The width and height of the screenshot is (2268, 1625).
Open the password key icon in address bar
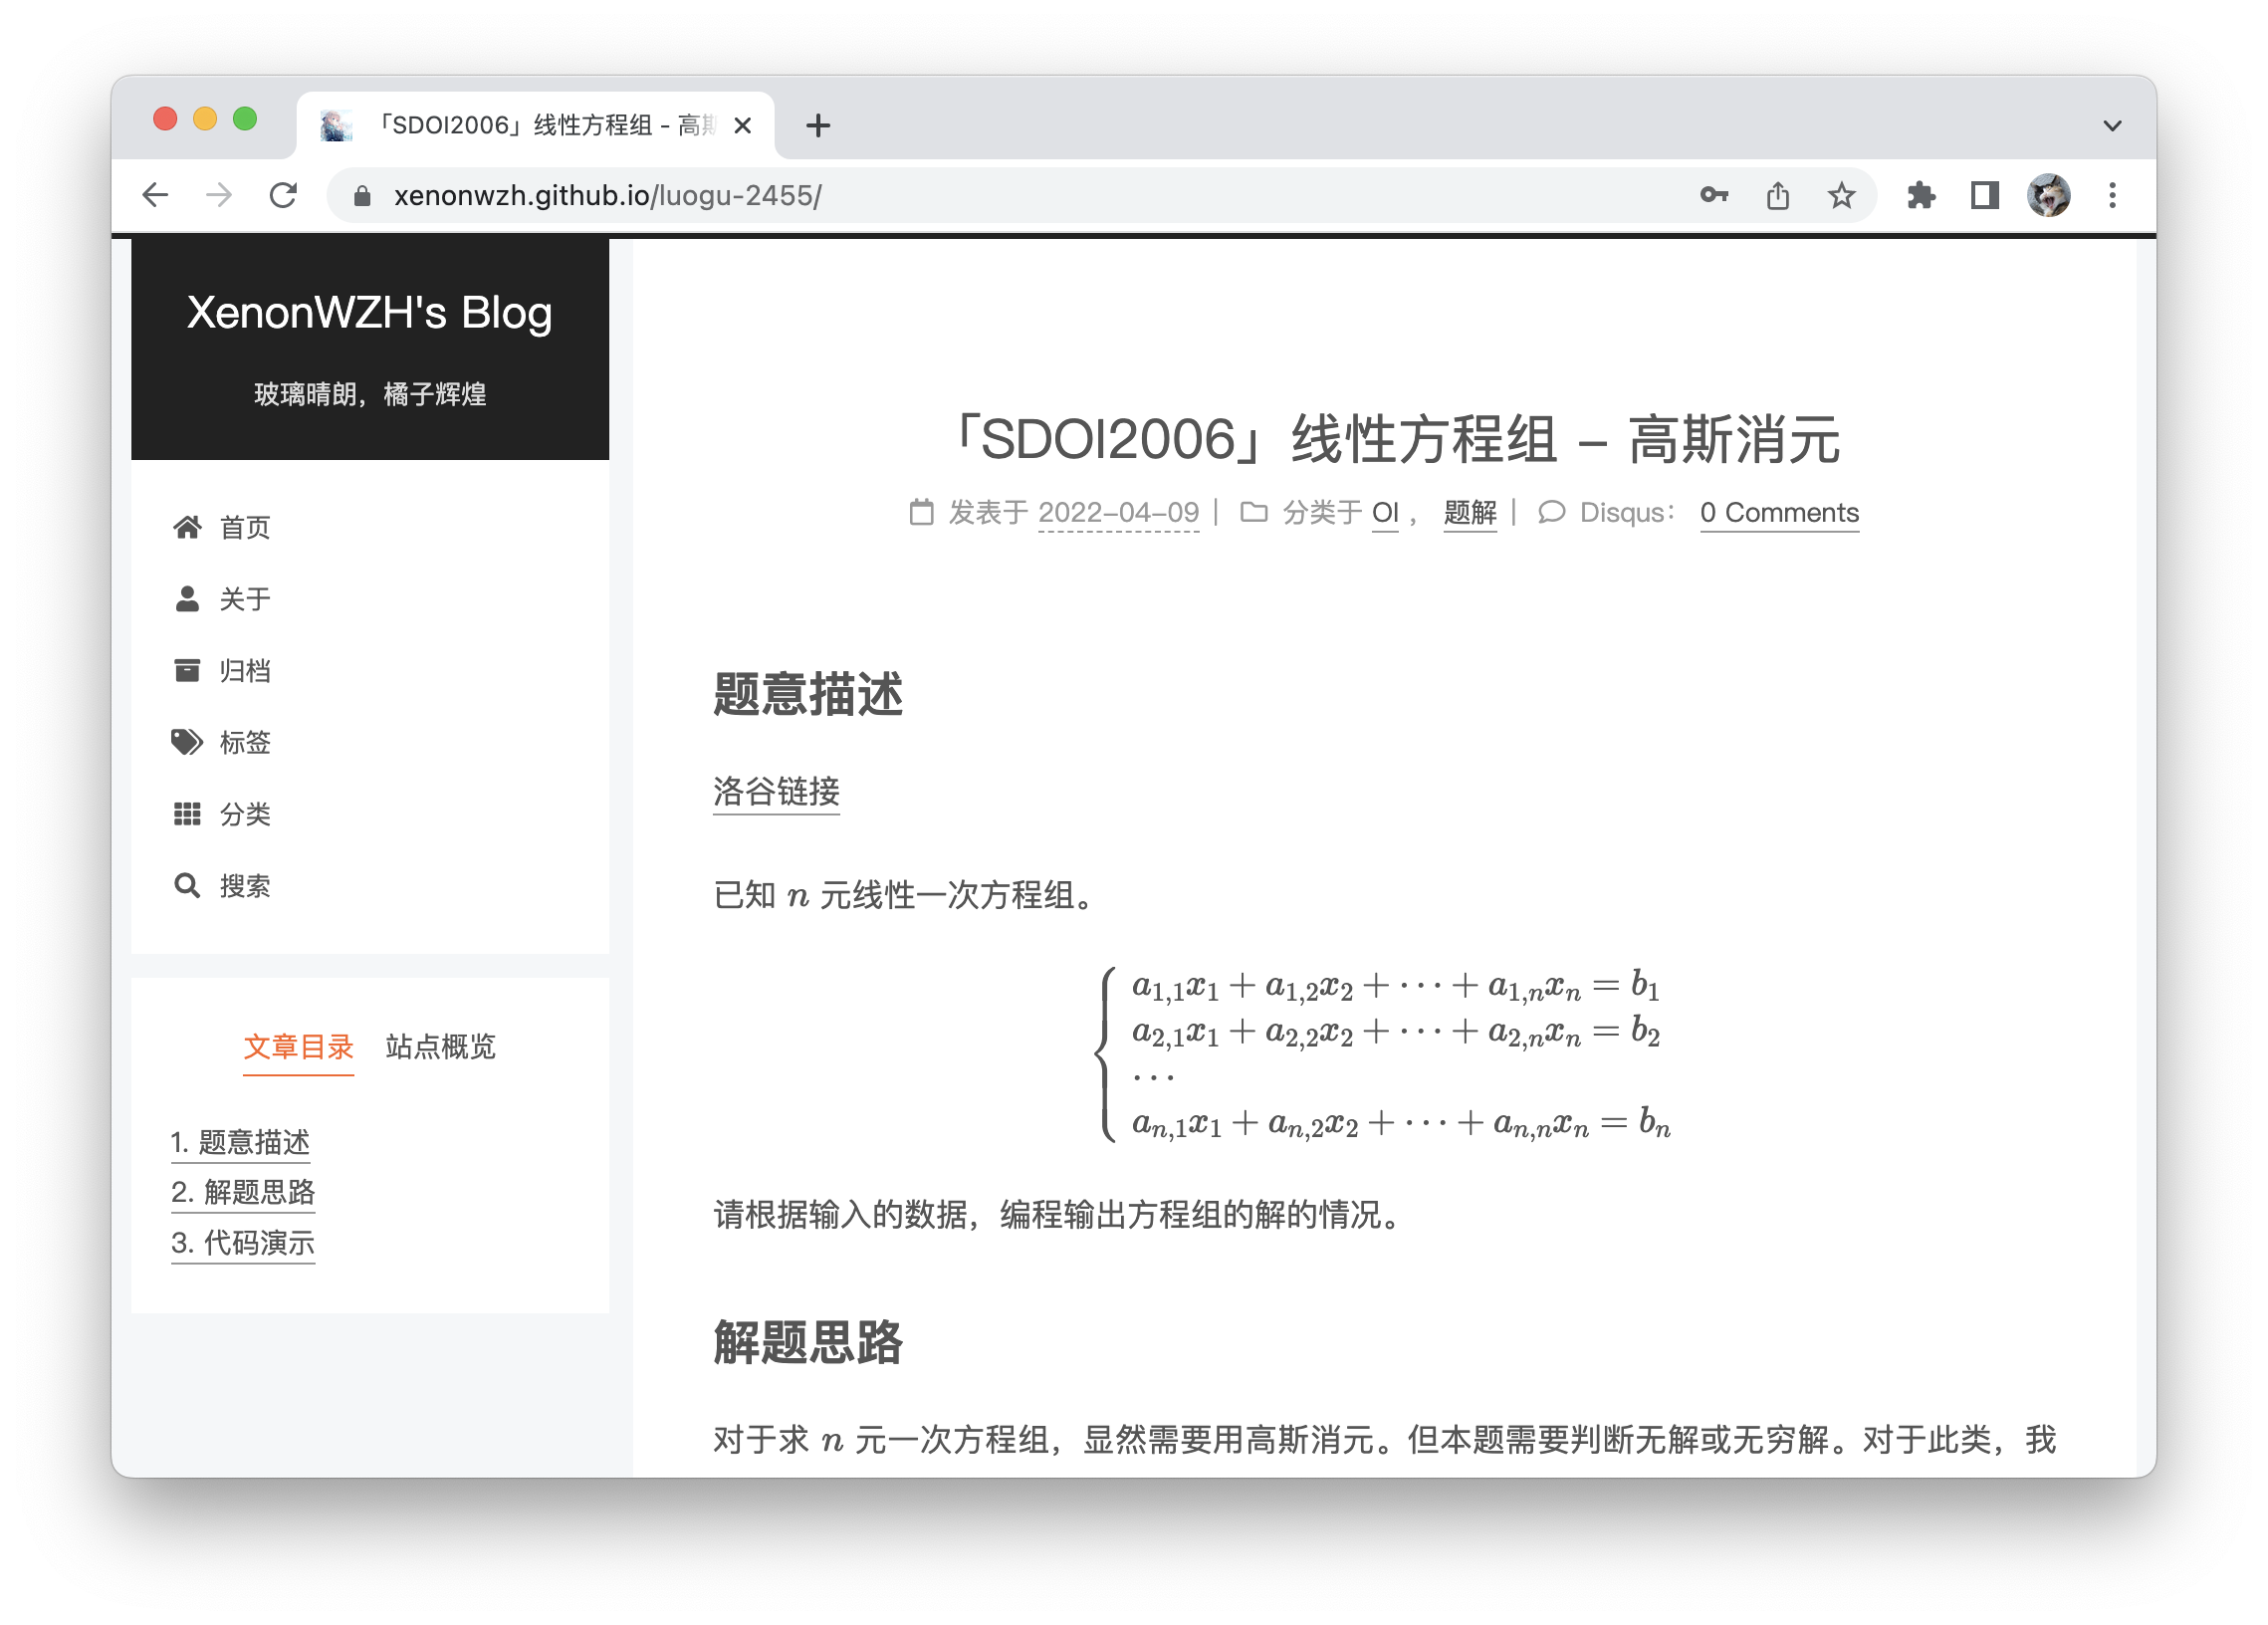point(1714,196)
